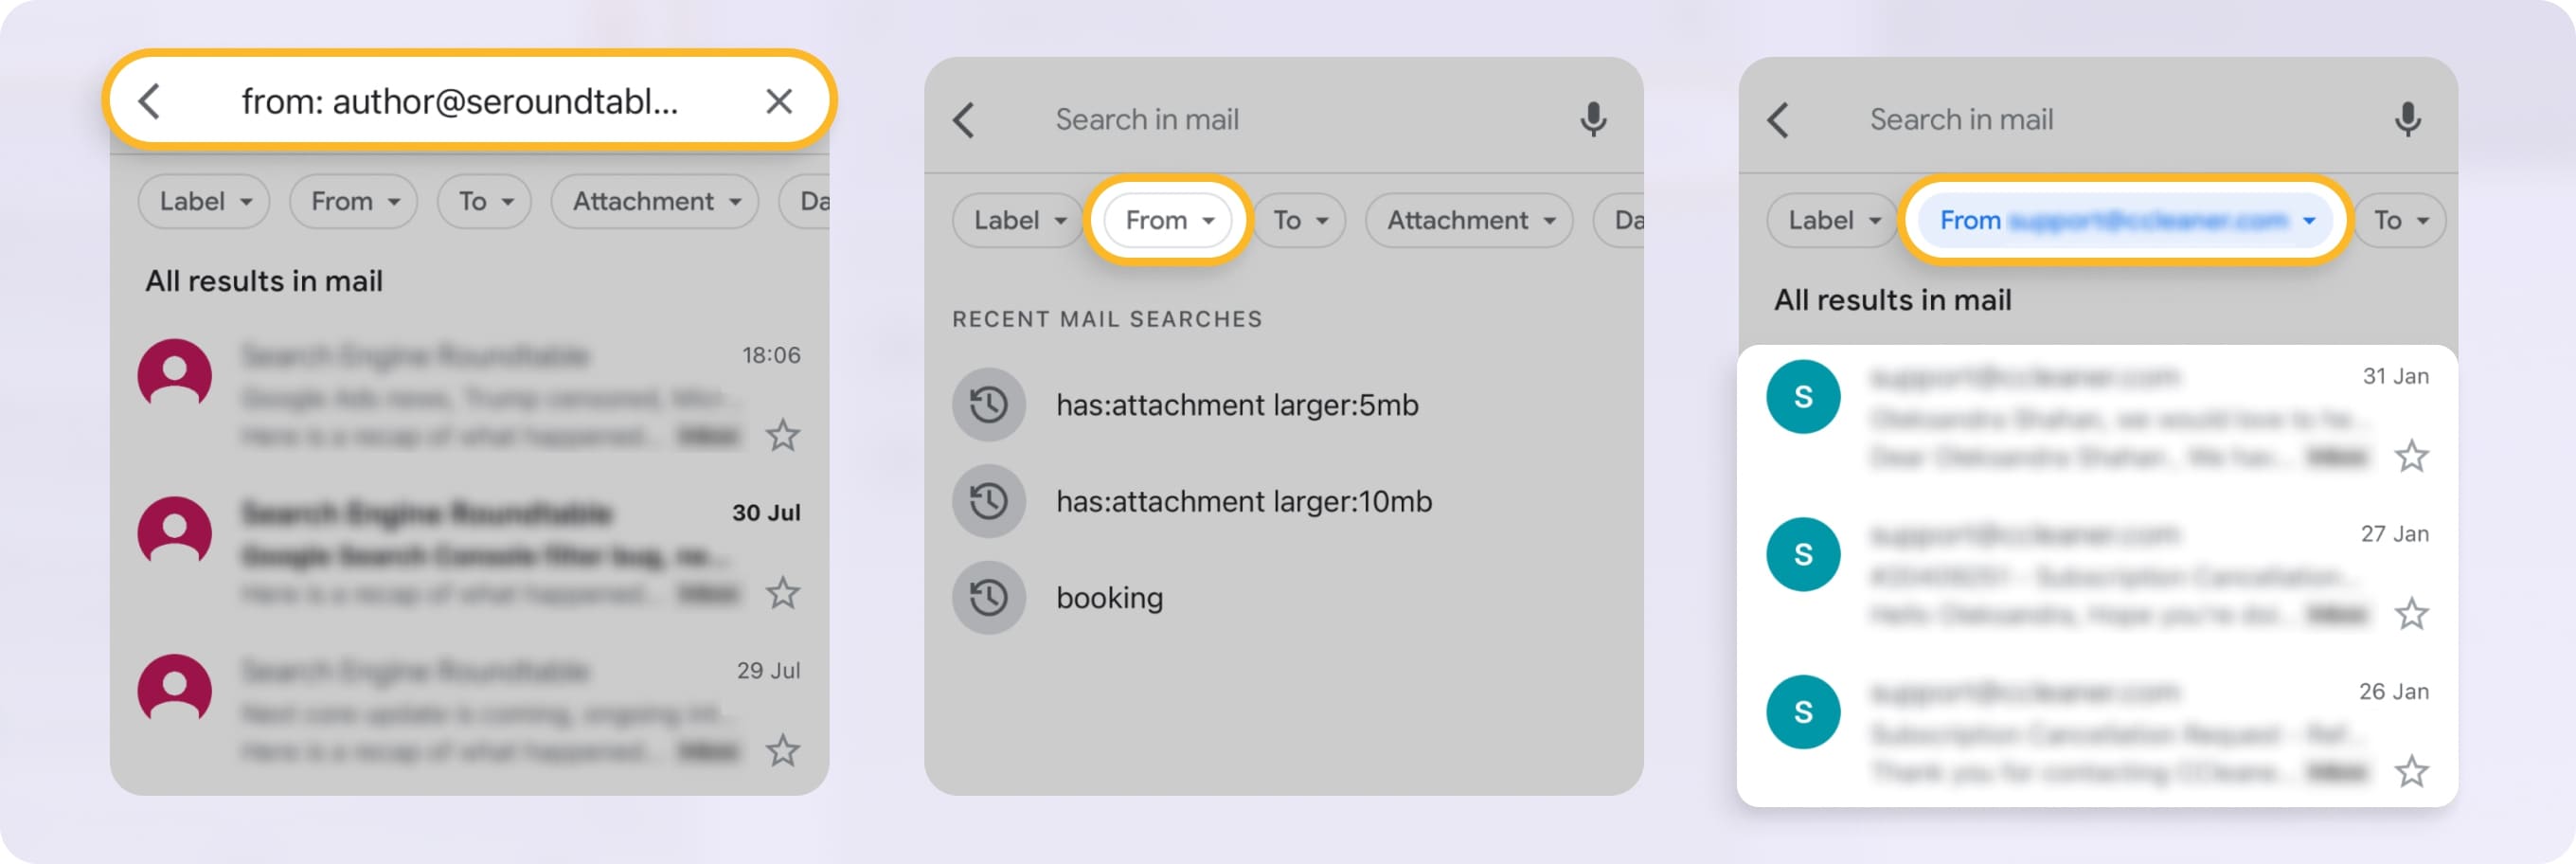Star the 26 Jan email in the results
The width and height of the screenshot is (2576, 864).
(2412, 771)
